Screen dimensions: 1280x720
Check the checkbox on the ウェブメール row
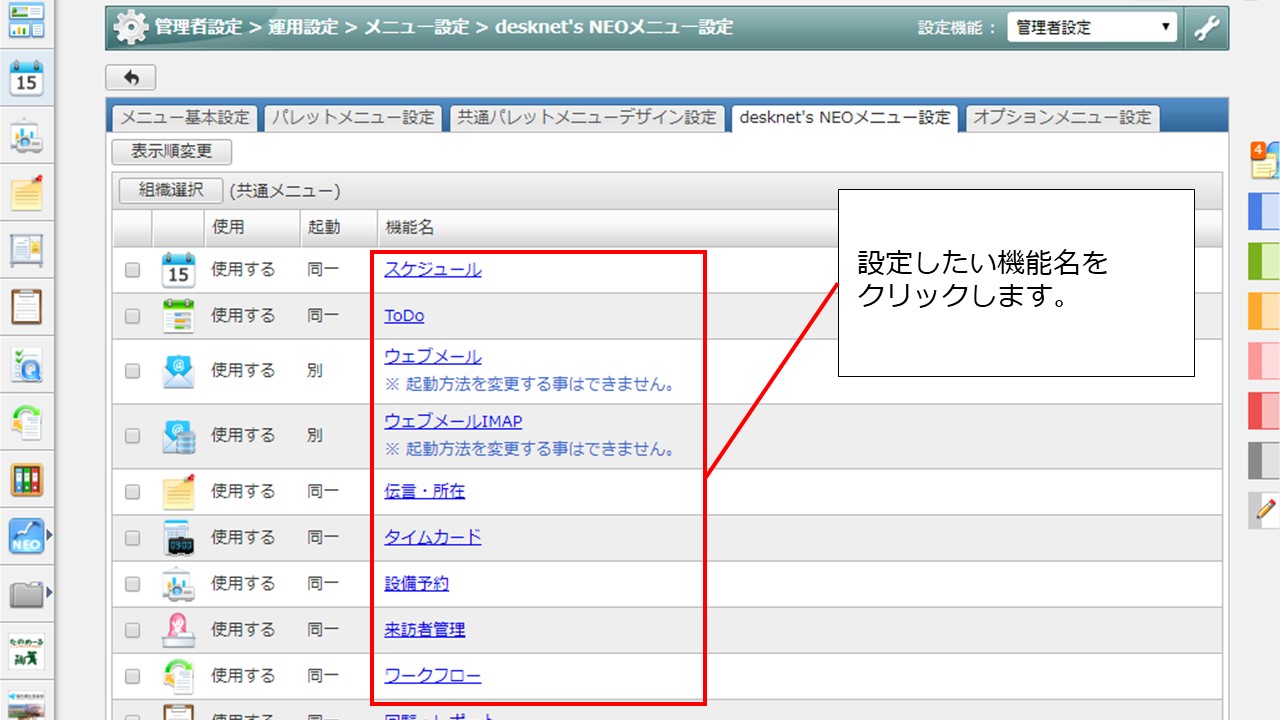(134, 370)
